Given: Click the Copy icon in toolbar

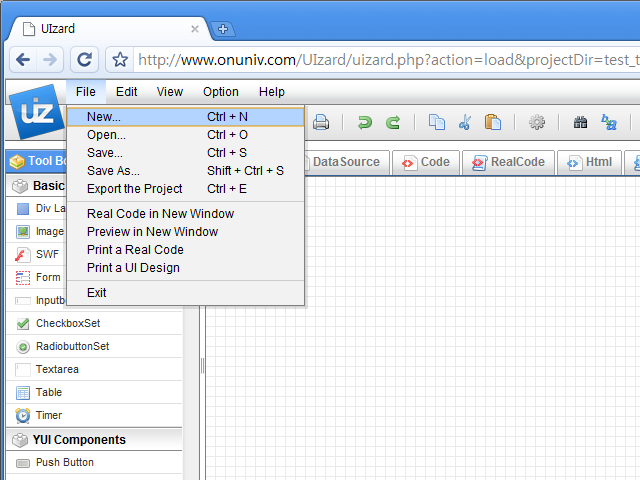Looking at the screenshot, I should [437, 123].
